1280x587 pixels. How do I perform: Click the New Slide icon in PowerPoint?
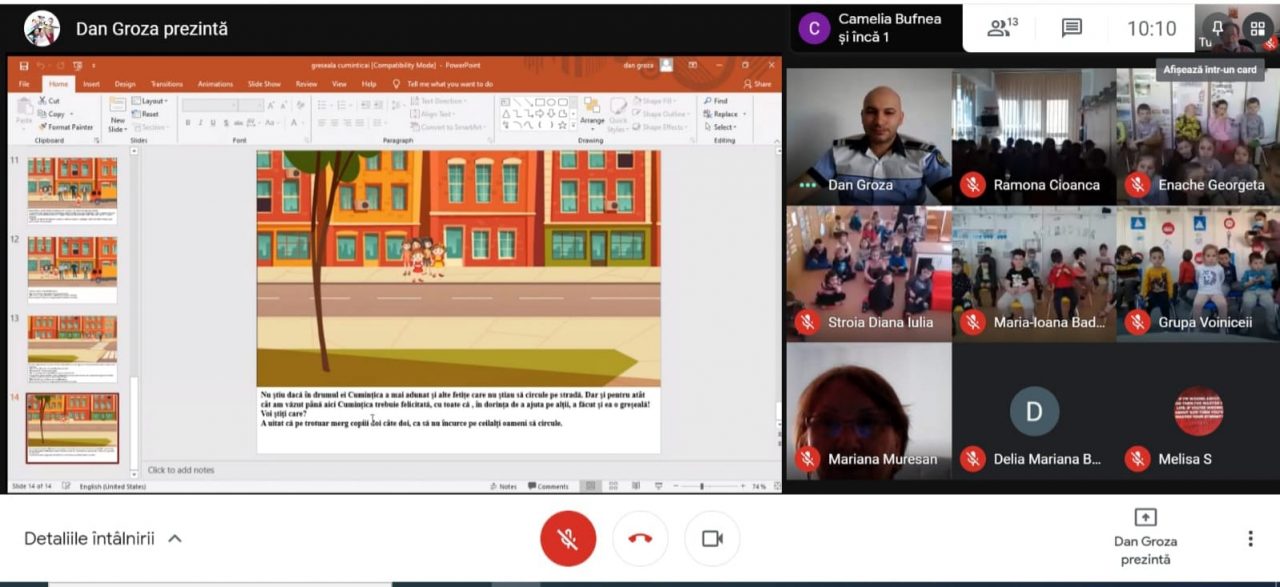(118, 114)
